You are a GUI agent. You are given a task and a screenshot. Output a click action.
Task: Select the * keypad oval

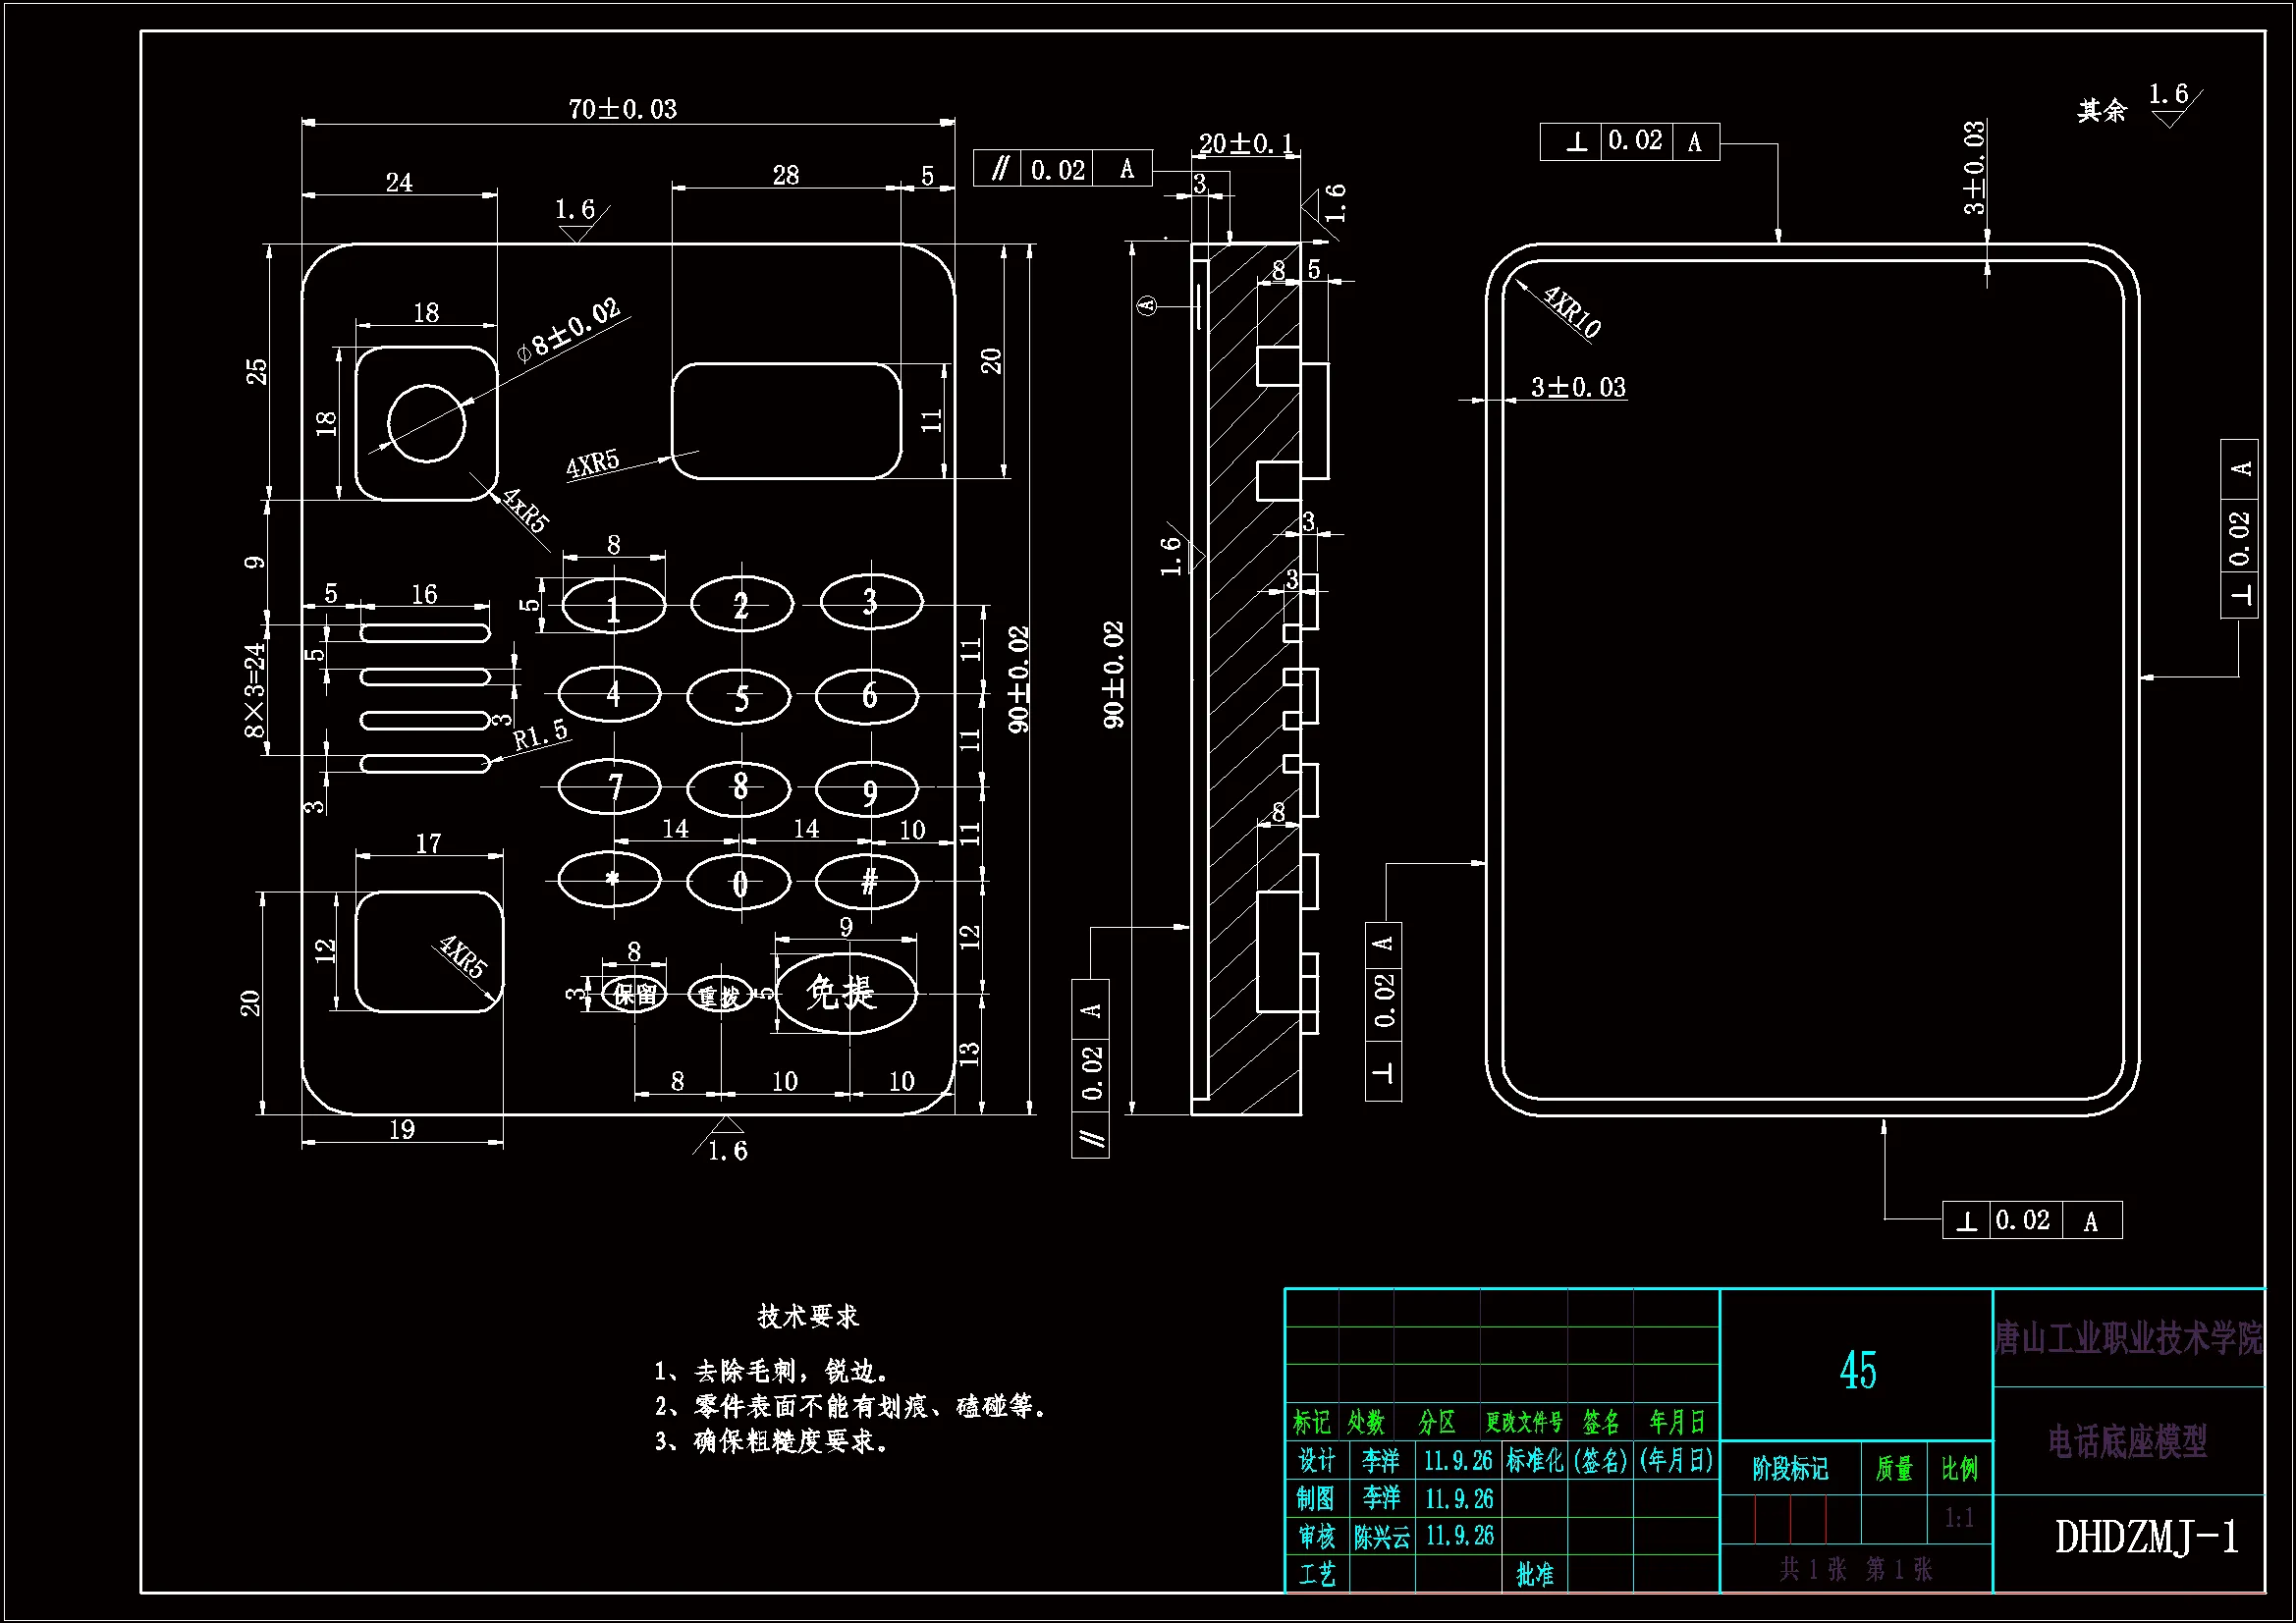pos(610,880)
